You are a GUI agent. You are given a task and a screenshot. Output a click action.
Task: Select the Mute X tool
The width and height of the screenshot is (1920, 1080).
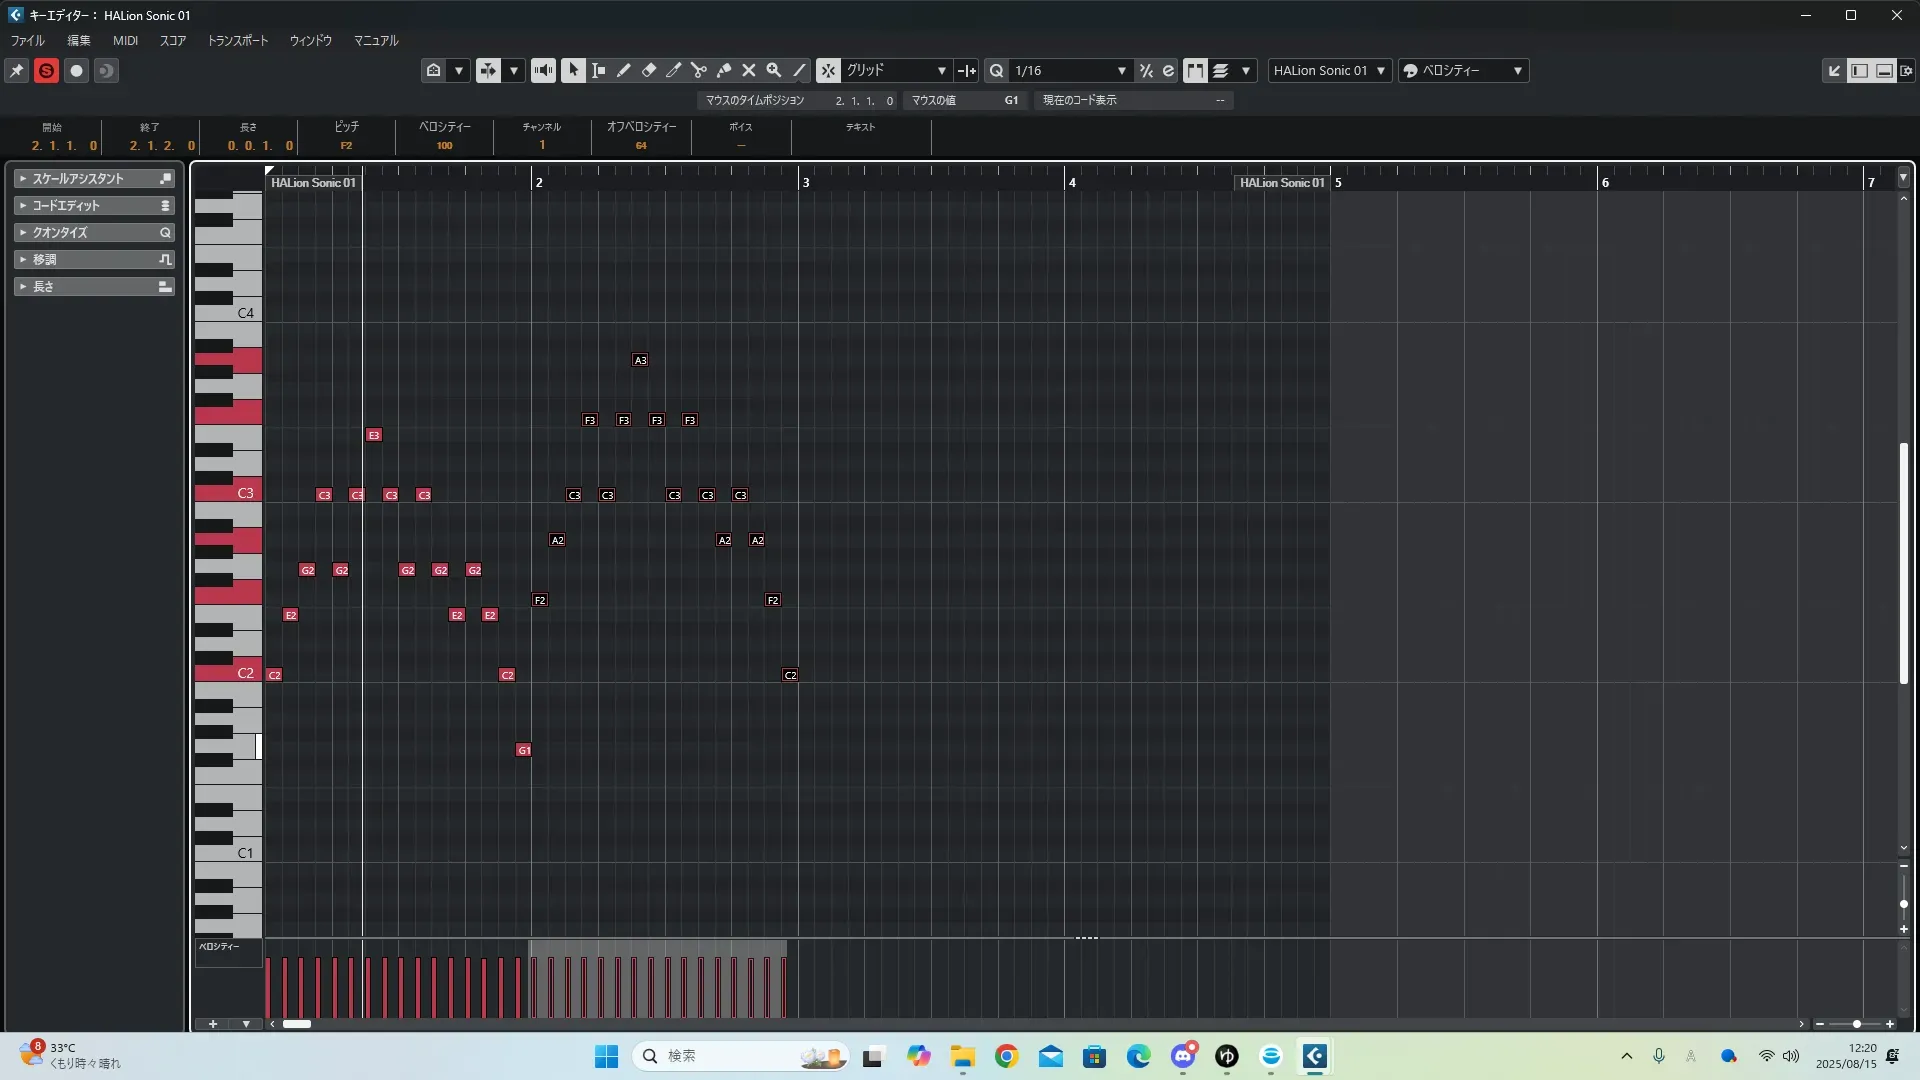tap(748, 70)
